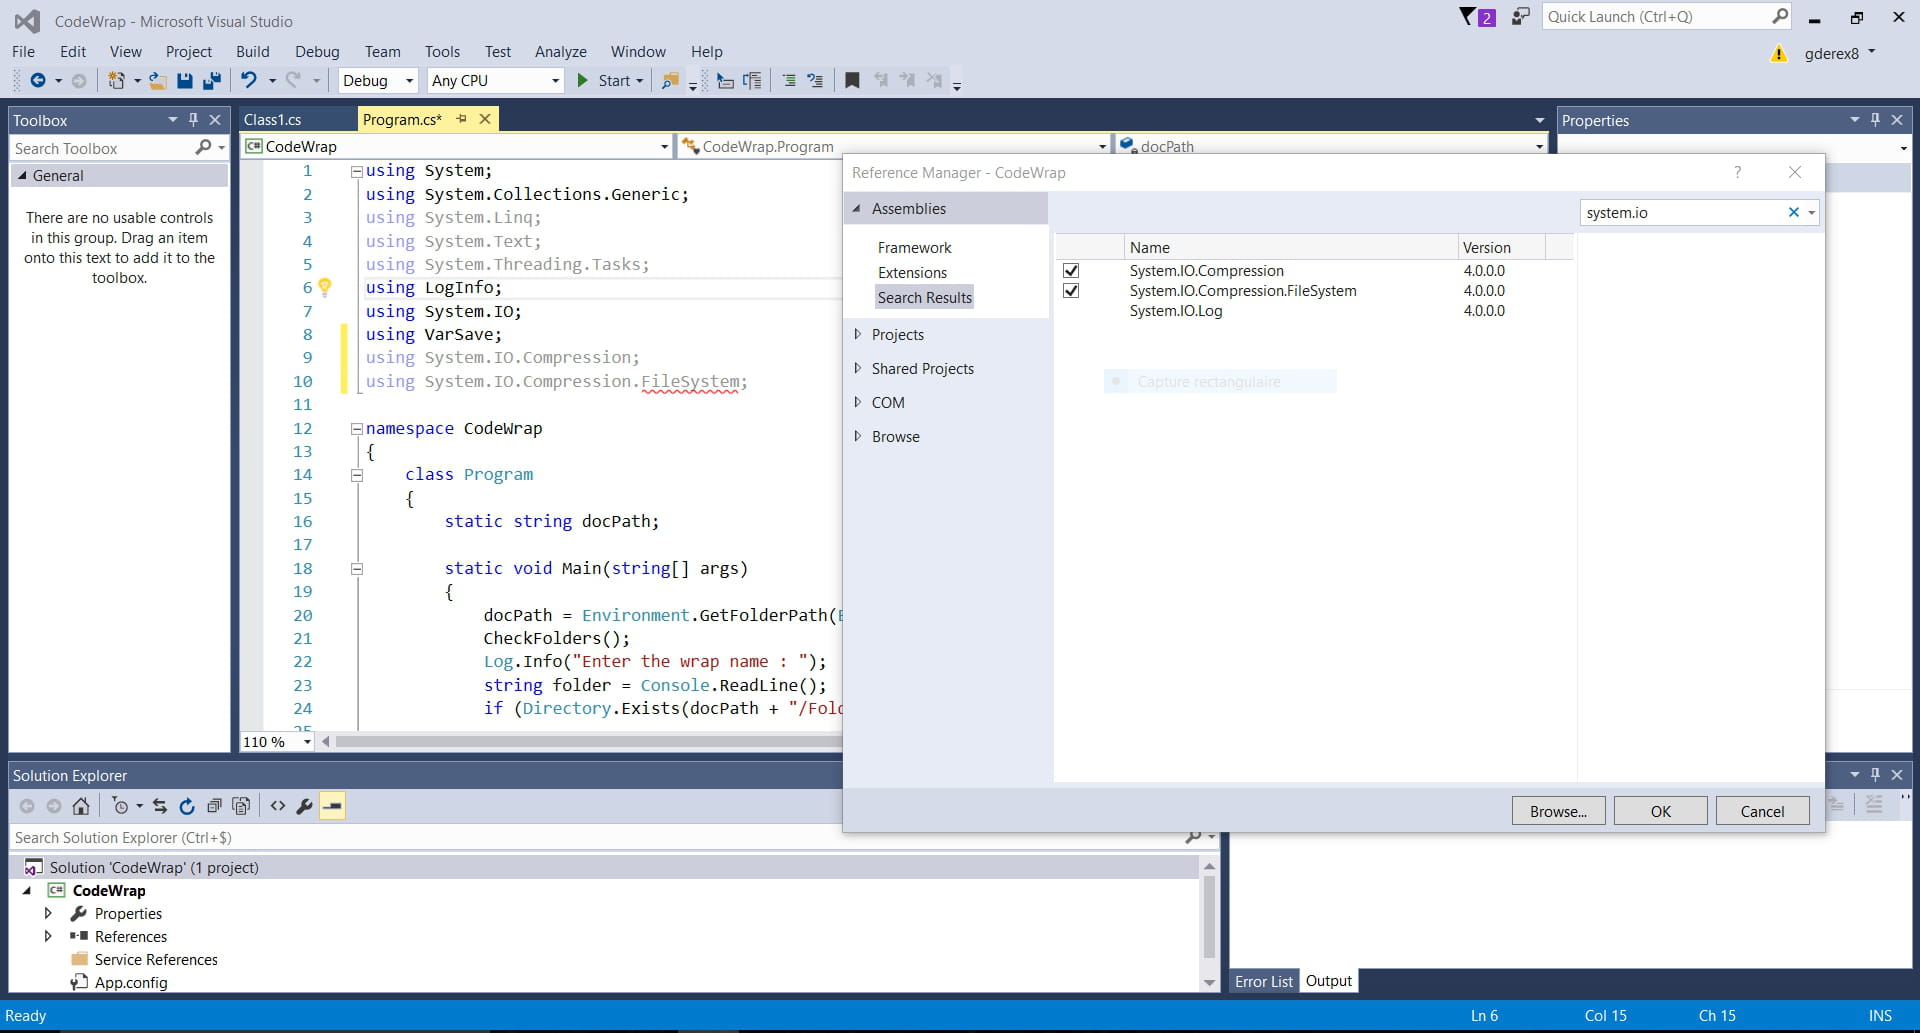The image size is (1920, 1033).
Task: Collapse the Assemblies section
Action: pos(857,209)
